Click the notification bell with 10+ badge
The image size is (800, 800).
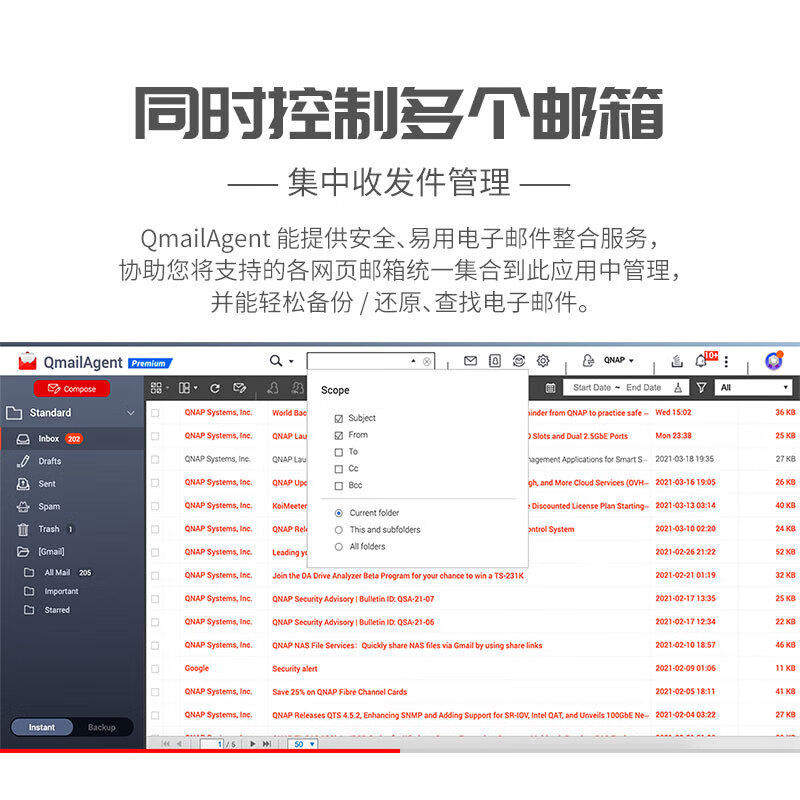(701, 359)
